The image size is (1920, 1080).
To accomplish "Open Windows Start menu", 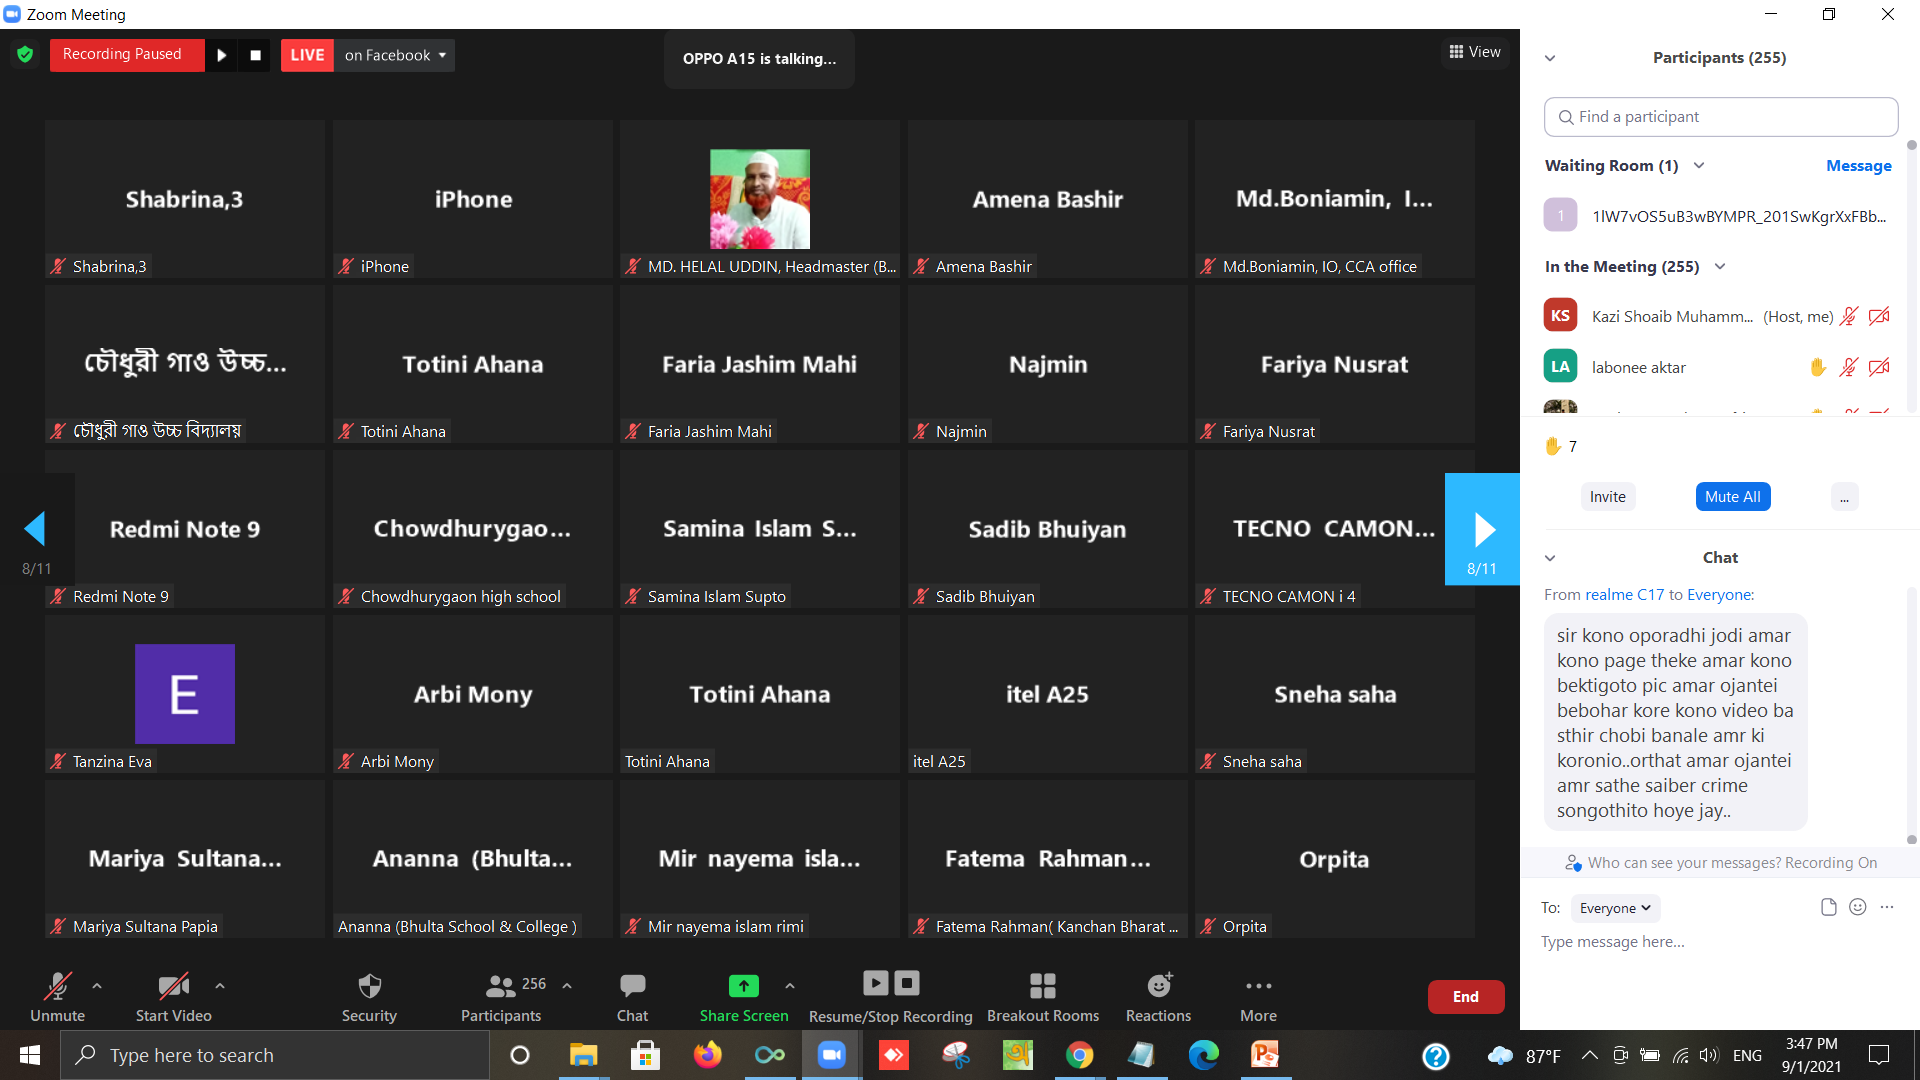I will (30, 1055).
